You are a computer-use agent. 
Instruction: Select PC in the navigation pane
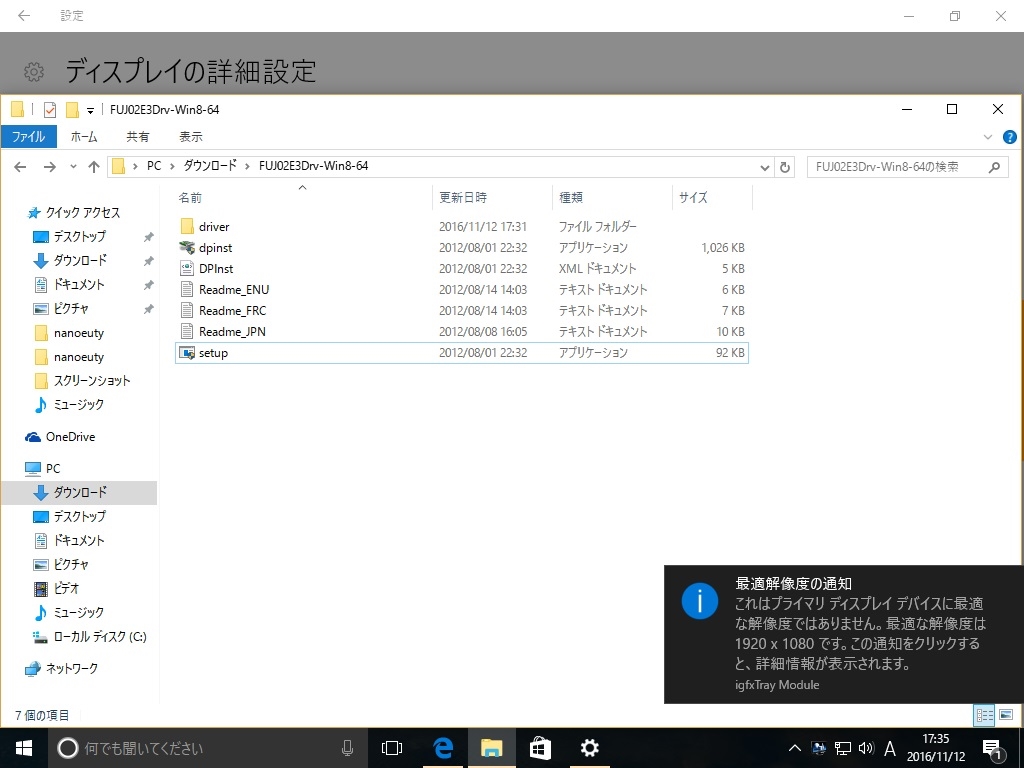pos(43,468)
